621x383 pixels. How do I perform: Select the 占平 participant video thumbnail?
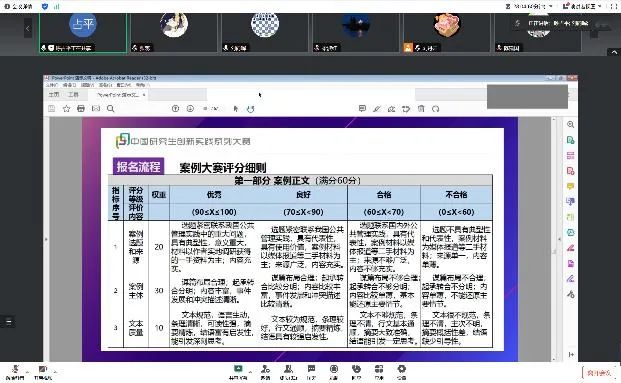pos(83,32)
